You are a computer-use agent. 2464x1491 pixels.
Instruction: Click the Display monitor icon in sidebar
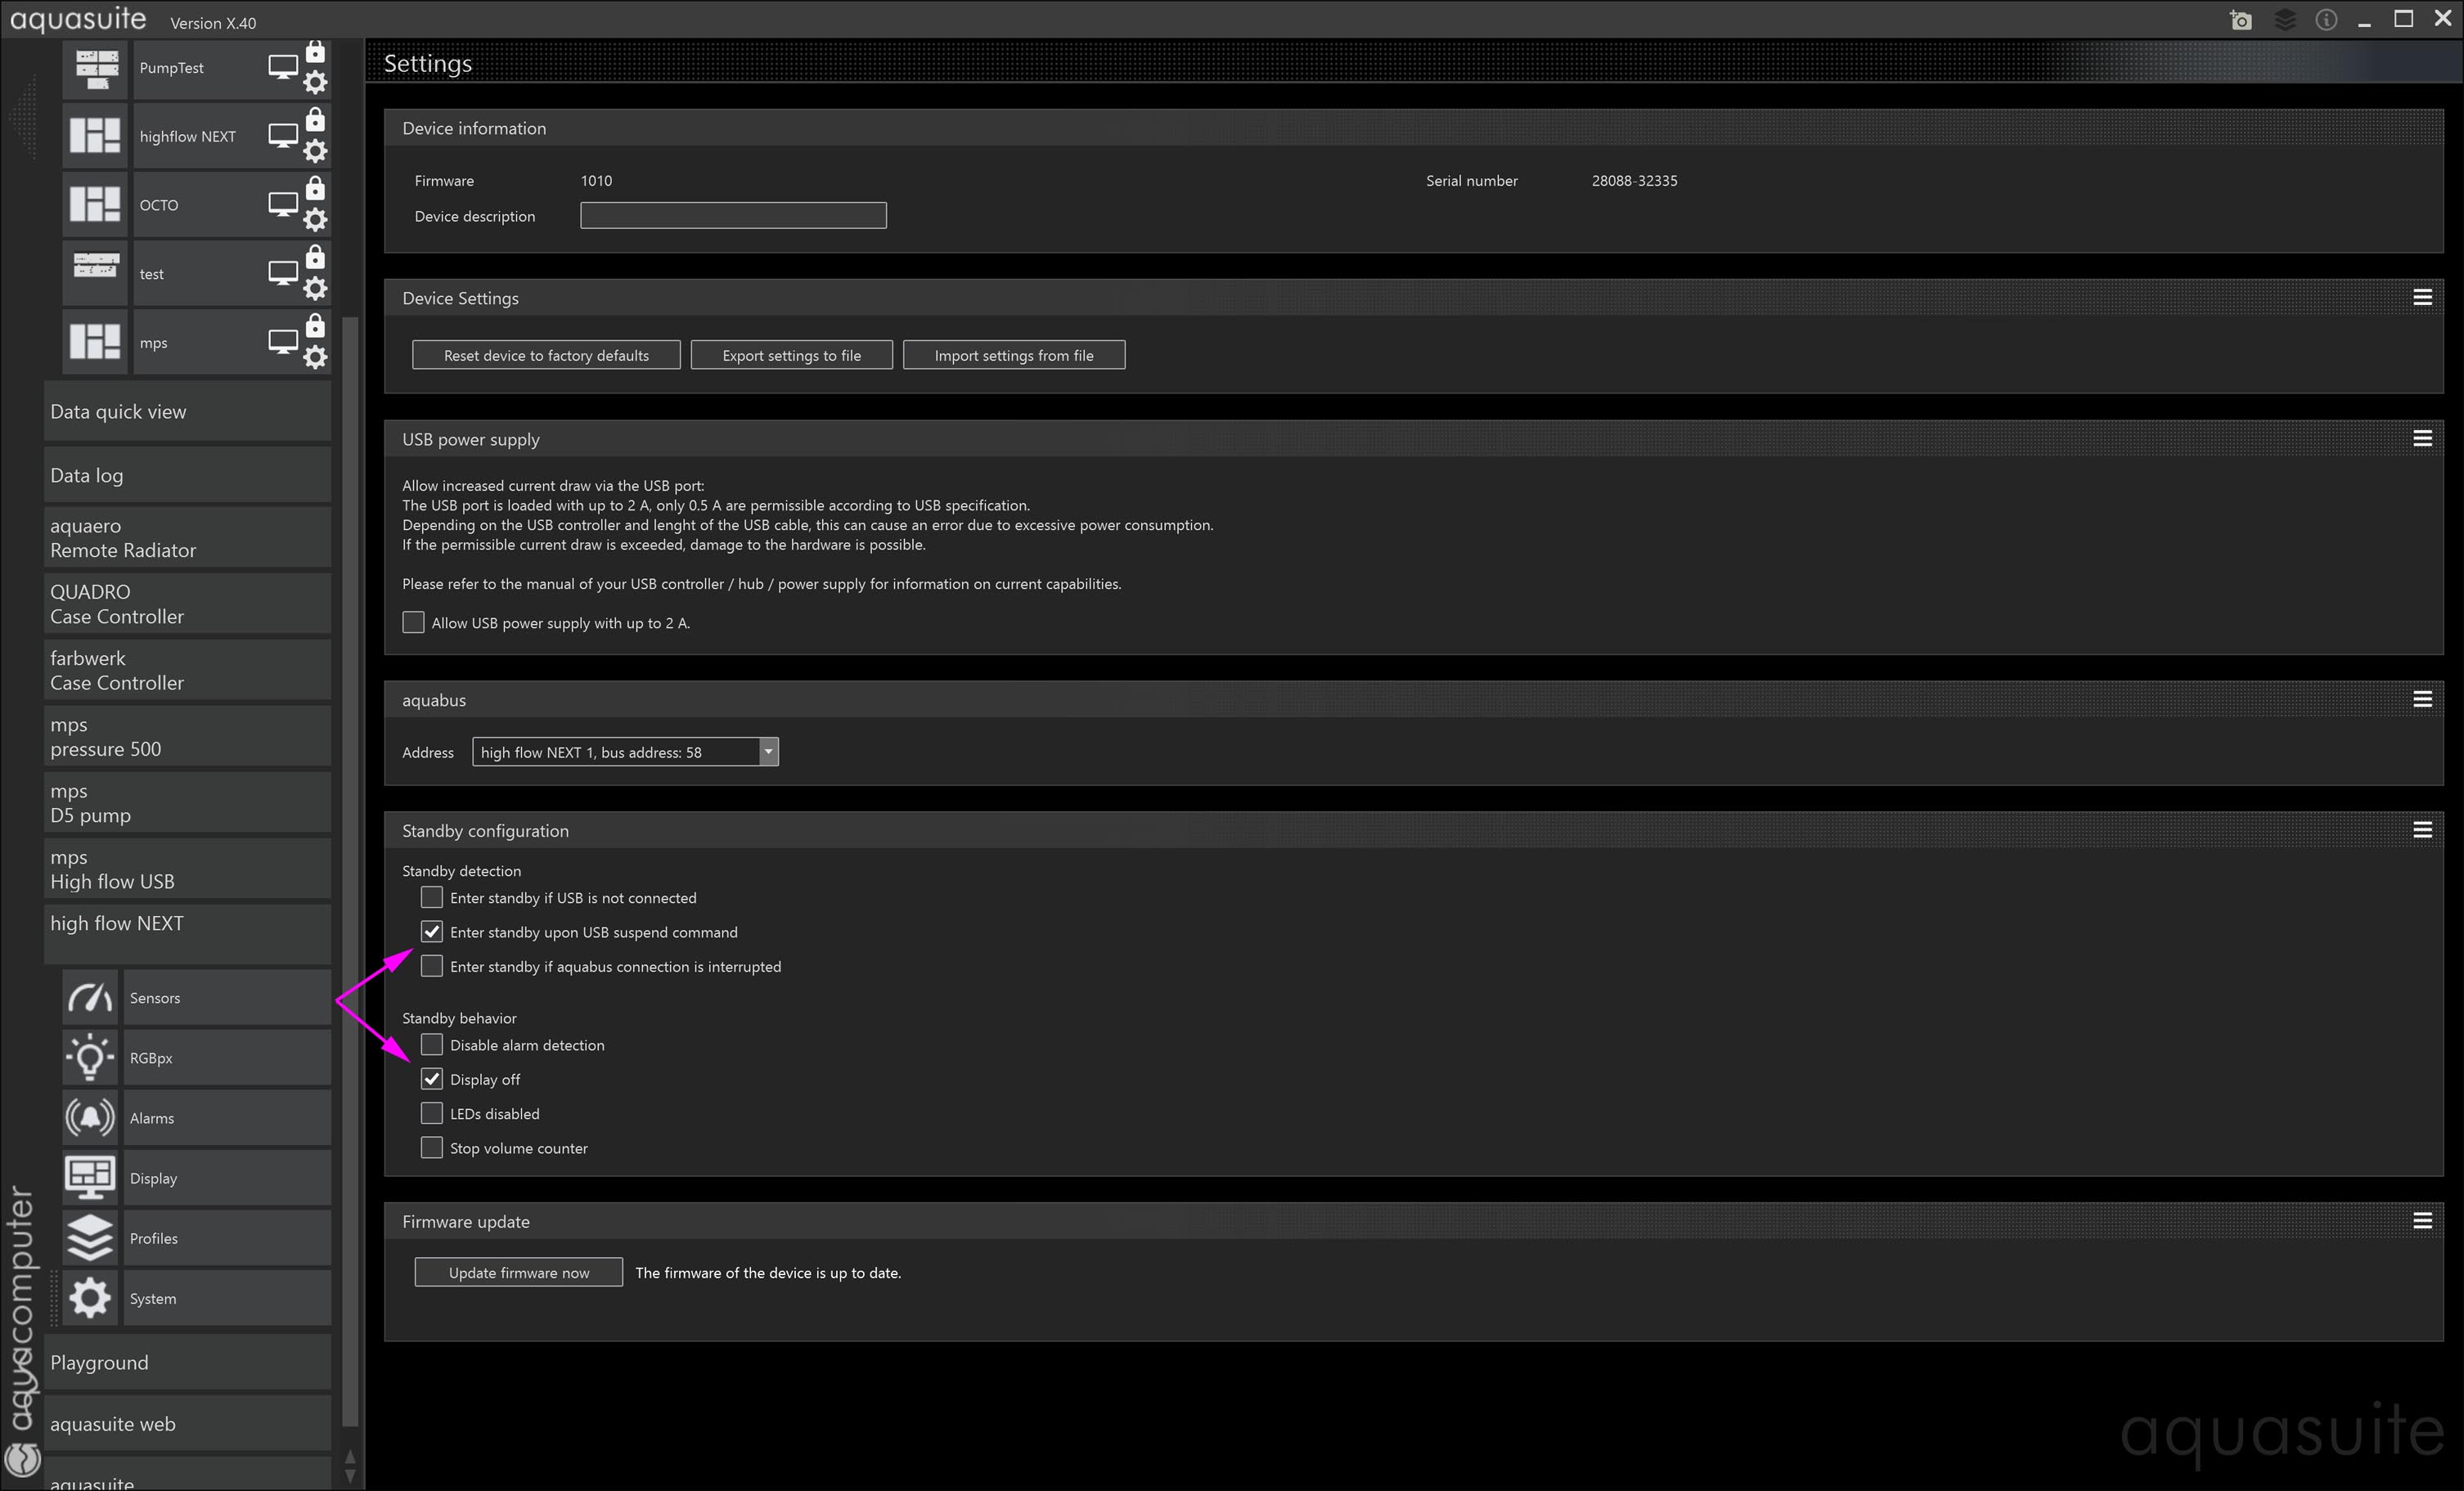click(x=90, y=1178)
